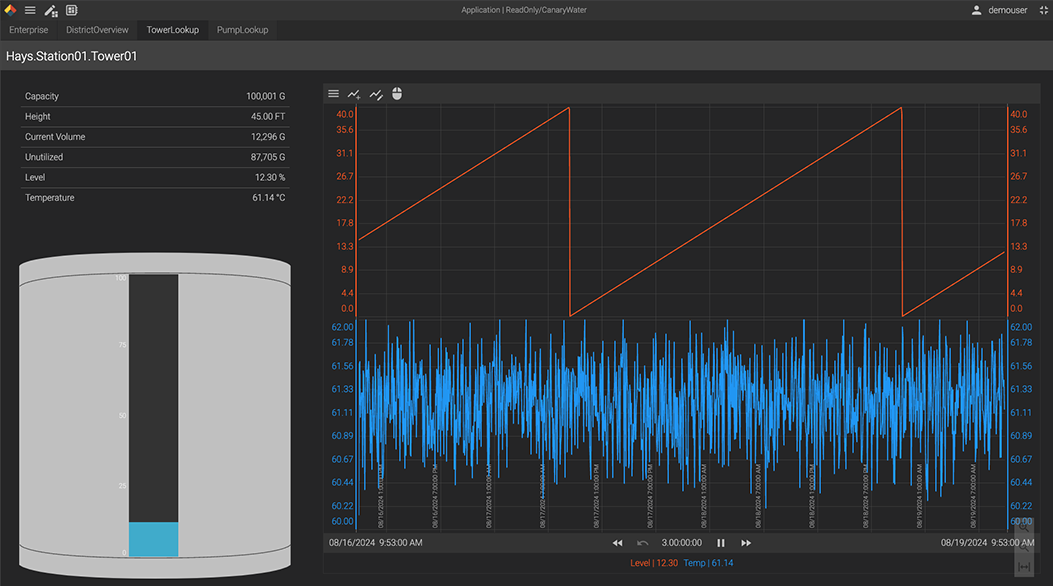Click the demouser username label

[1007, 10]
